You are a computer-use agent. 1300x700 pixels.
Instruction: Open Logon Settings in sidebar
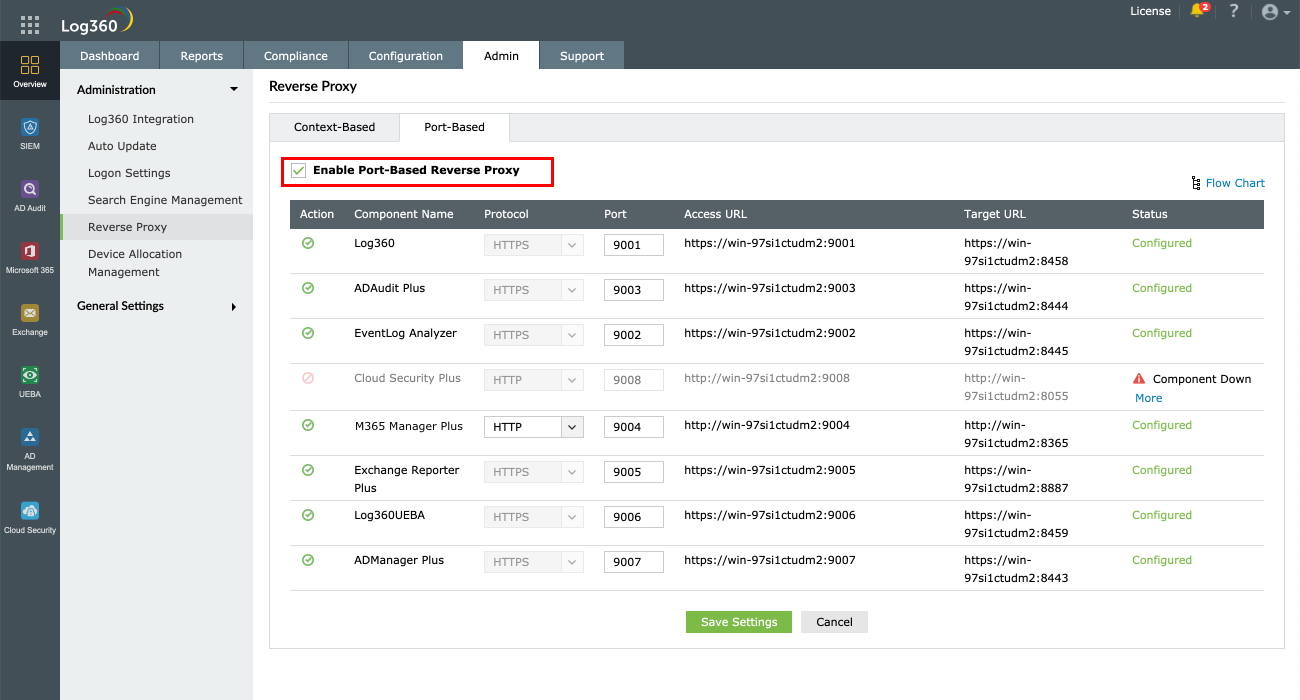pos(129,173)
